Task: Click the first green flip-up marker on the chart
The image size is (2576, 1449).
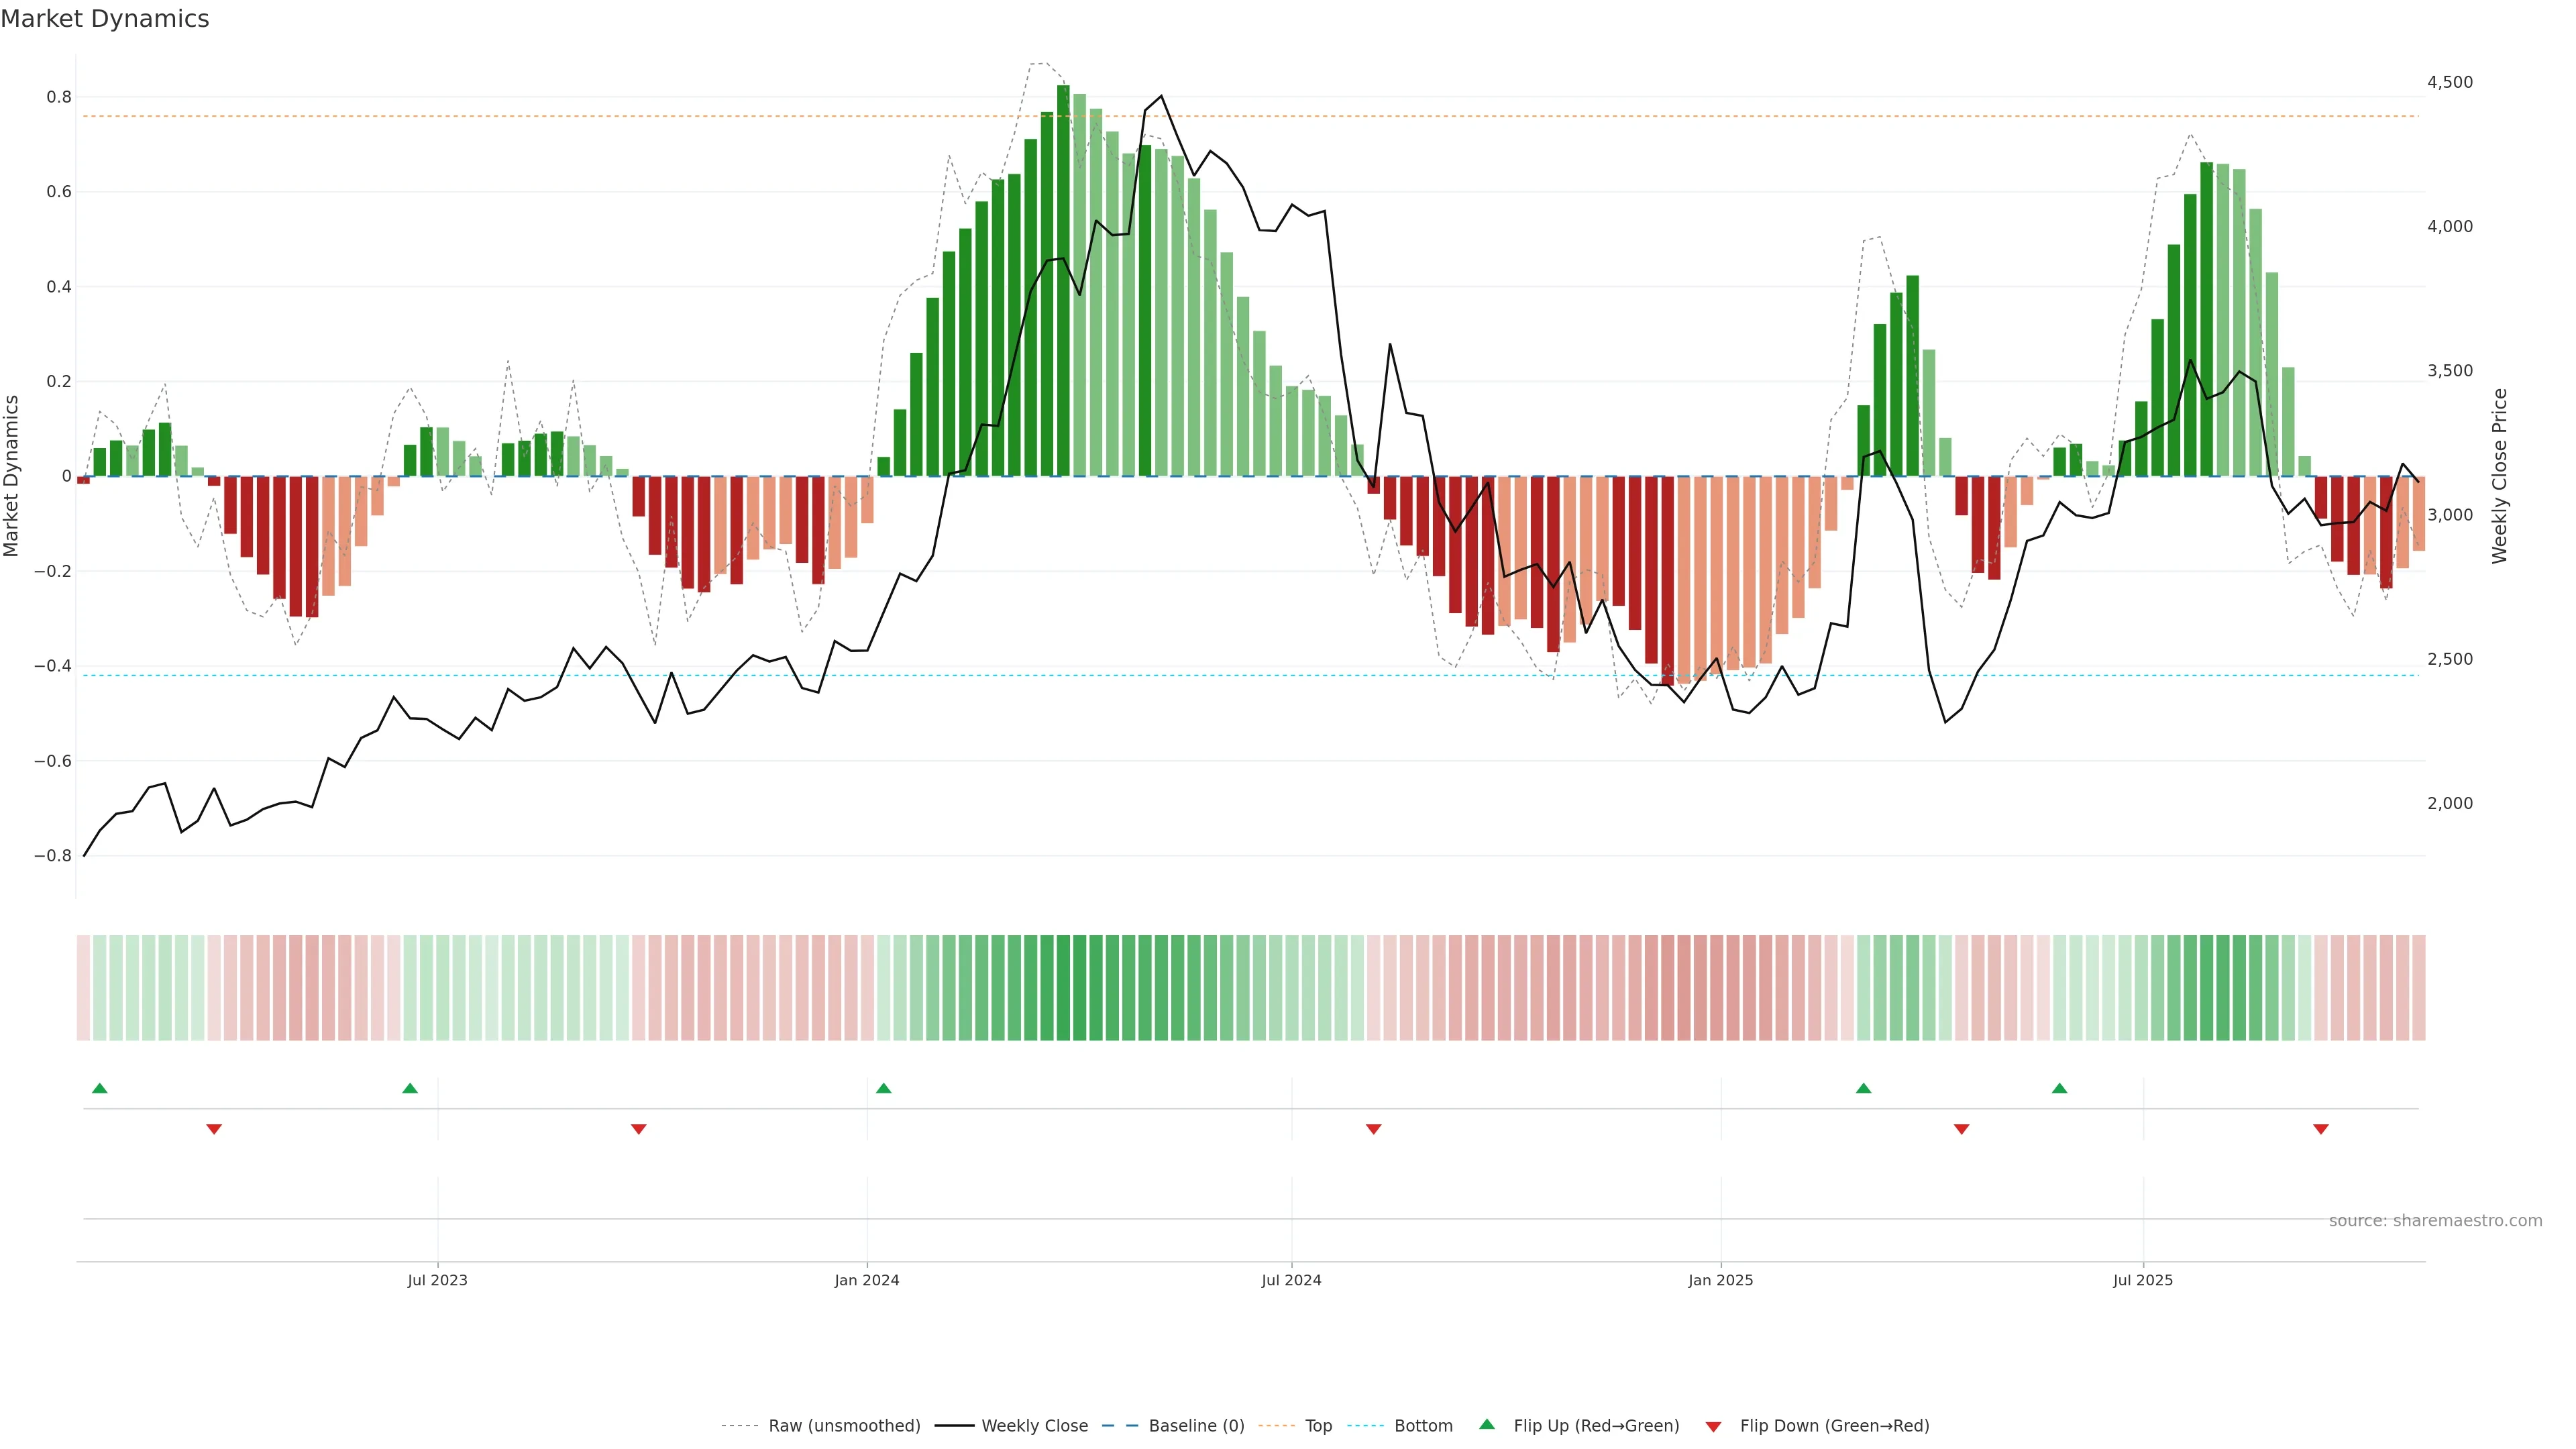Action: pyautogui.click(x=99, y=1088)
